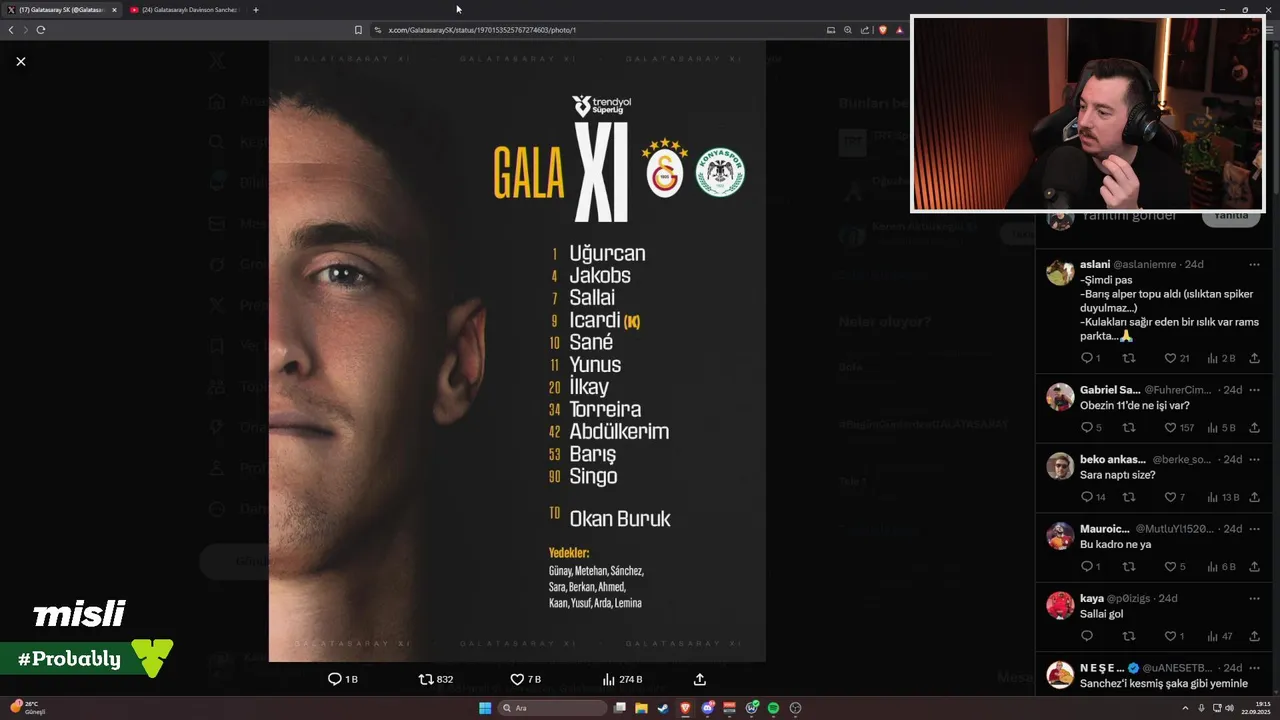Viewport: 1280px width, 720px height.
Task: Click the browser address bar URL
Action: 482,30
